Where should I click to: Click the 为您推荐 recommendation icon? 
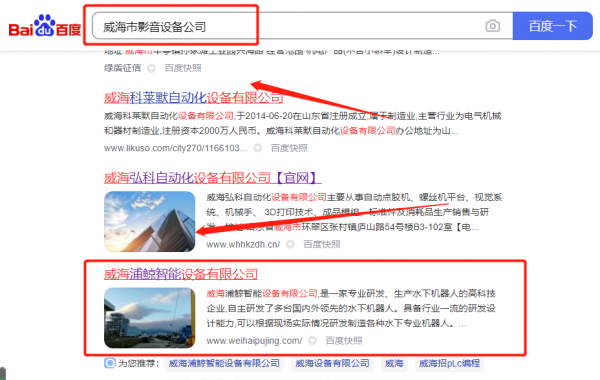coord(110,363)
